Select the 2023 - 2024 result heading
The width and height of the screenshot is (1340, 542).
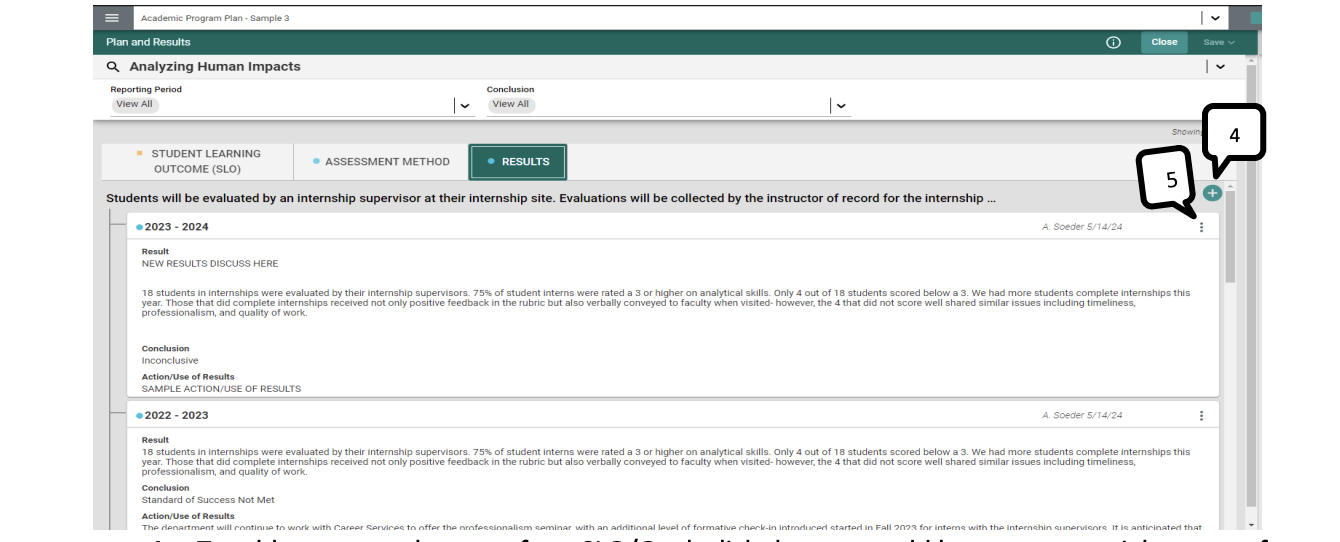pyautogui.click(x=176, y=227)
